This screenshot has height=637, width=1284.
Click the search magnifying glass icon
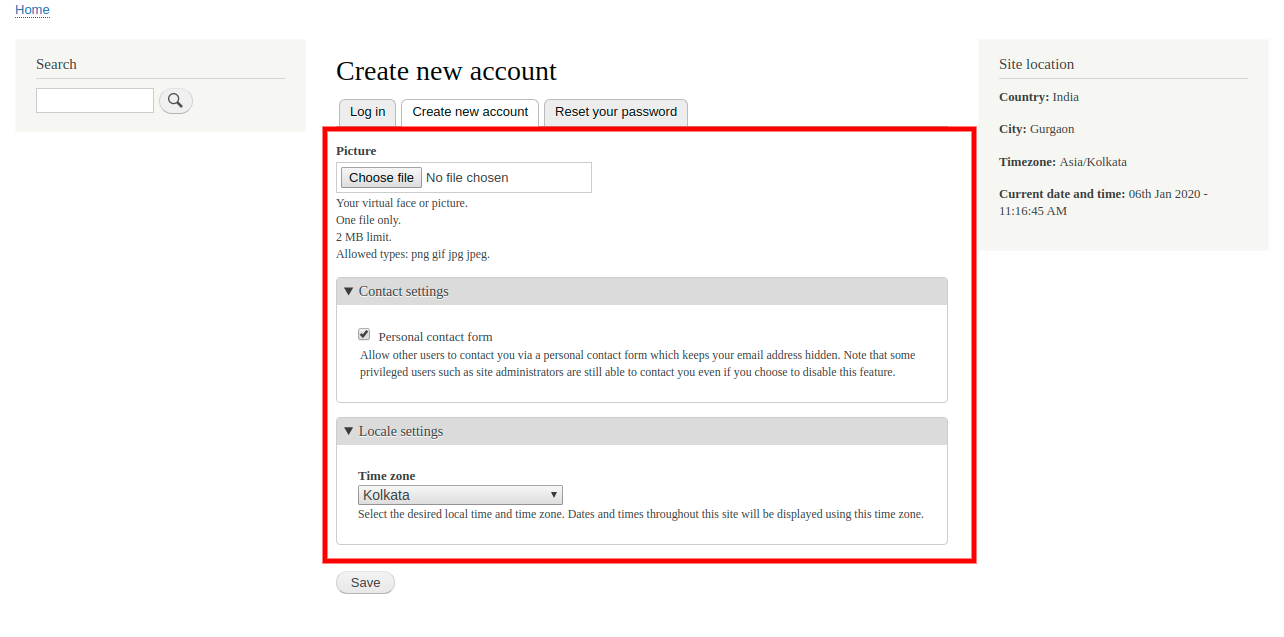tap(175, 100)
